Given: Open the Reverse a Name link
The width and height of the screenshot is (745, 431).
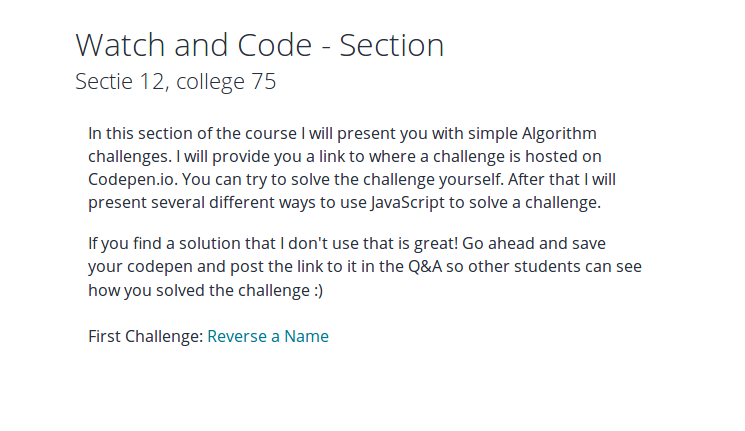Looking at the screenshot, I should [x=268, y=336].
